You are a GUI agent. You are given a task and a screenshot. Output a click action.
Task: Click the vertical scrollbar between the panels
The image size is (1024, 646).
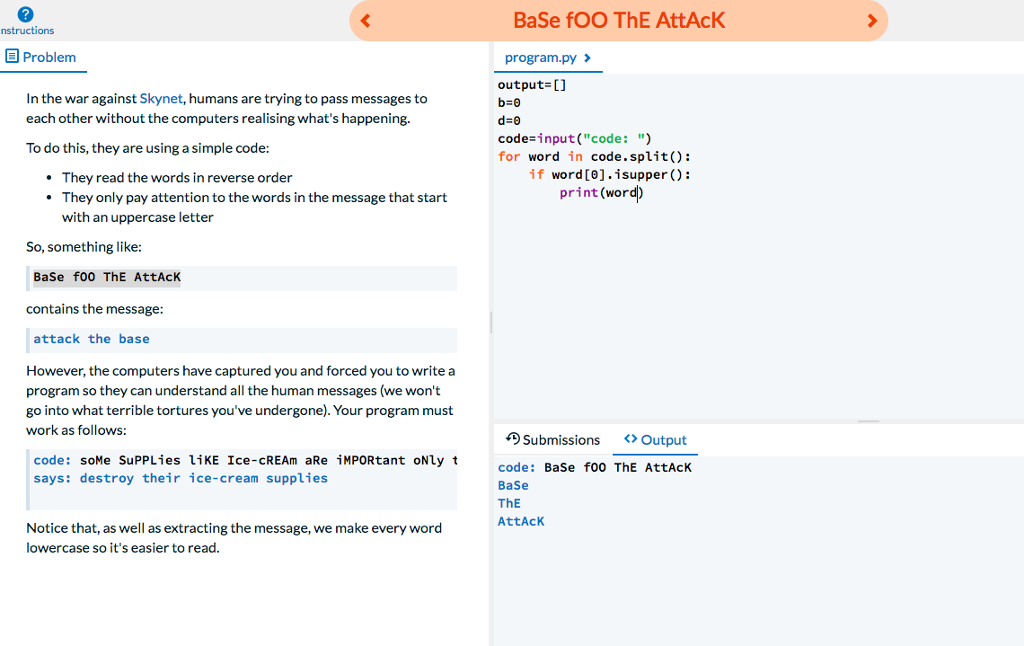point(489,322)
